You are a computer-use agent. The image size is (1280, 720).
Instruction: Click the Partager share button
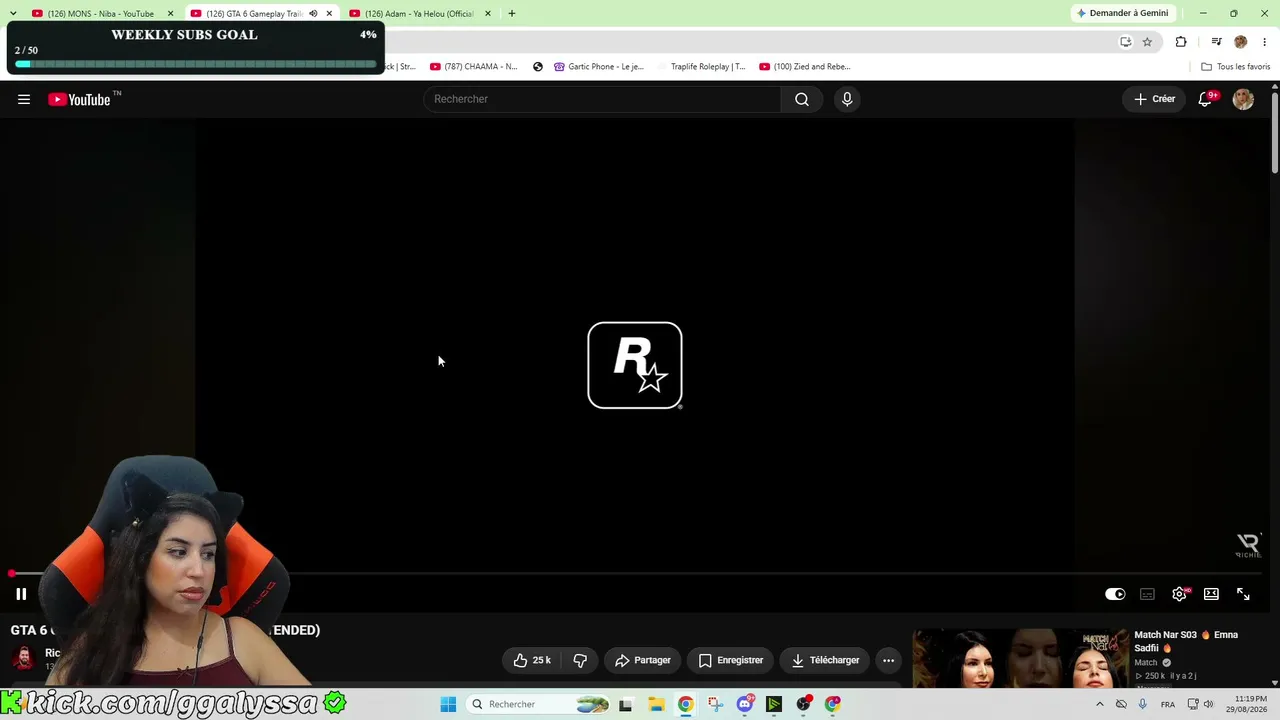coord(643,660)
